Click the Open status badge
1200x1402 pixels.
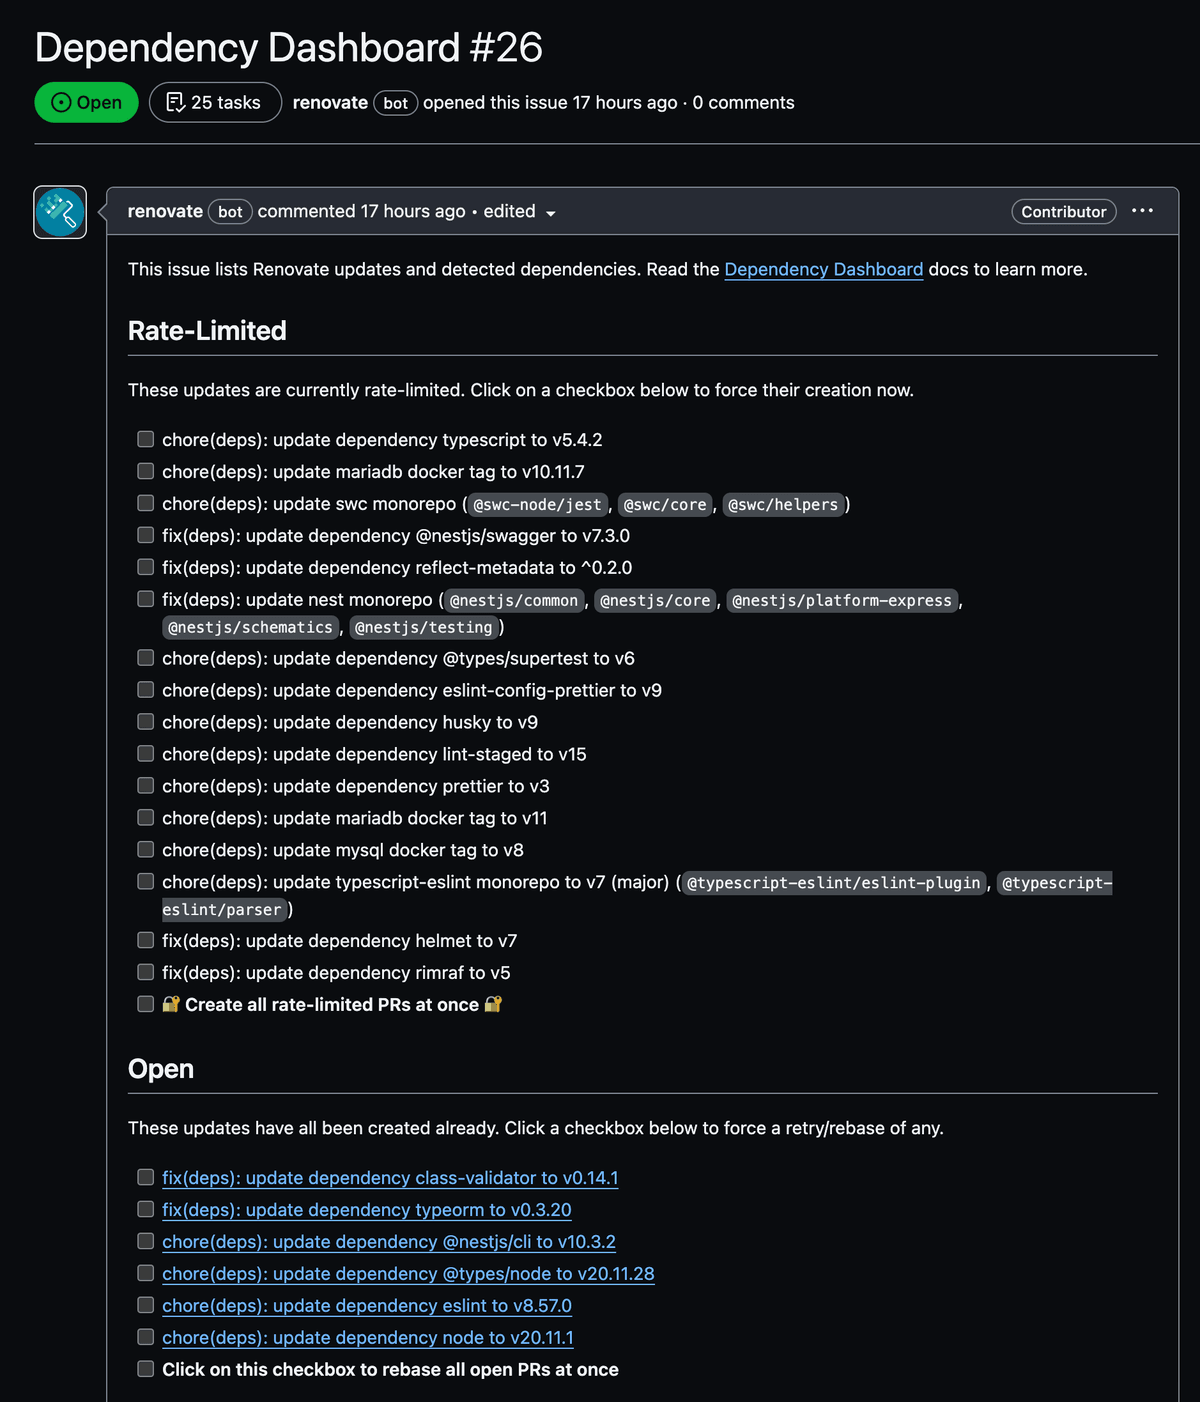tap(86, 102)
